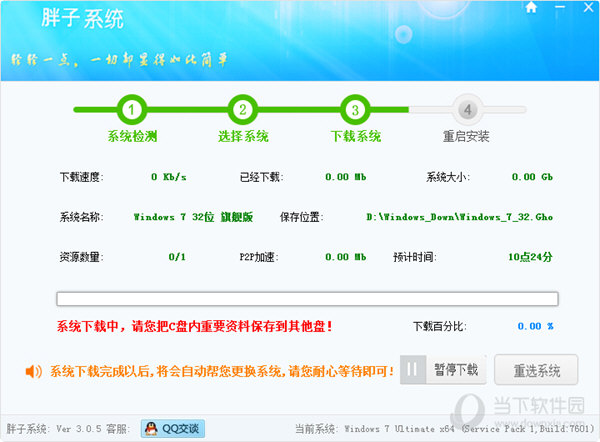Click the step 2 circle icon
Image resolution: width=600 pixels, height=442 pixels.
242,109
